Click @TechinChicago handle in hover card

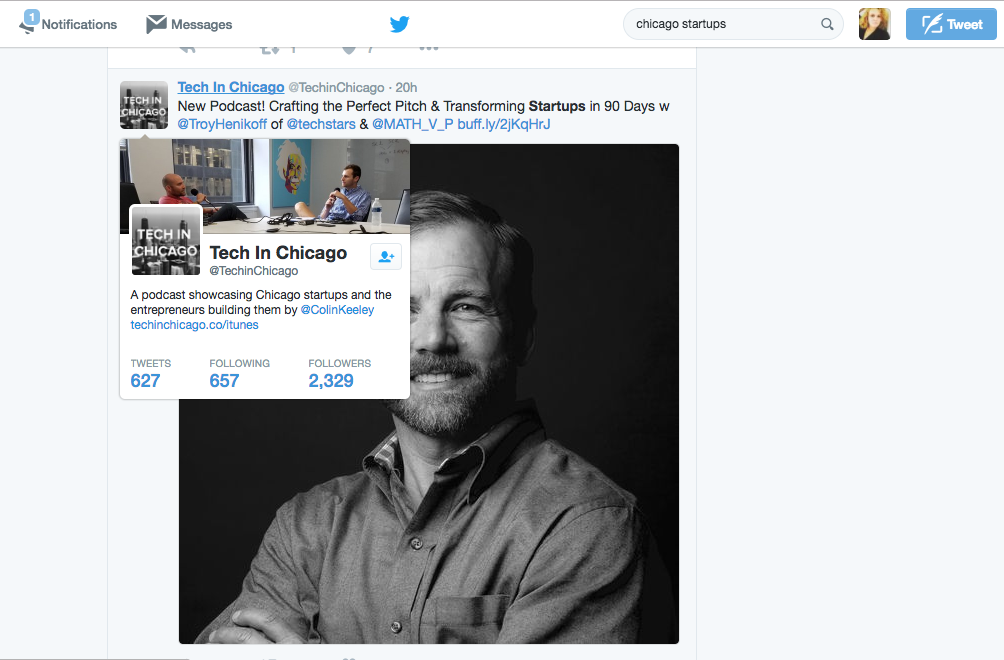tap(254, 271)
